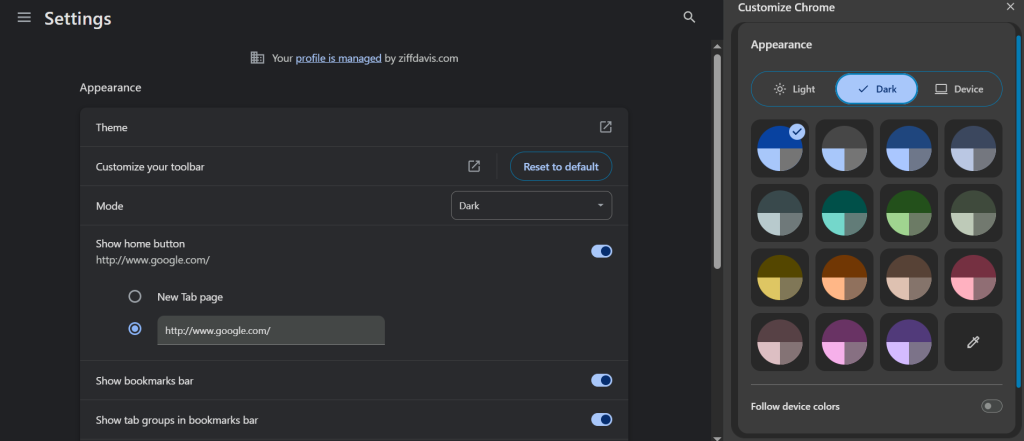Open the Mode dropdown showing Dark
1024x441 pixels.
(532, 205)
